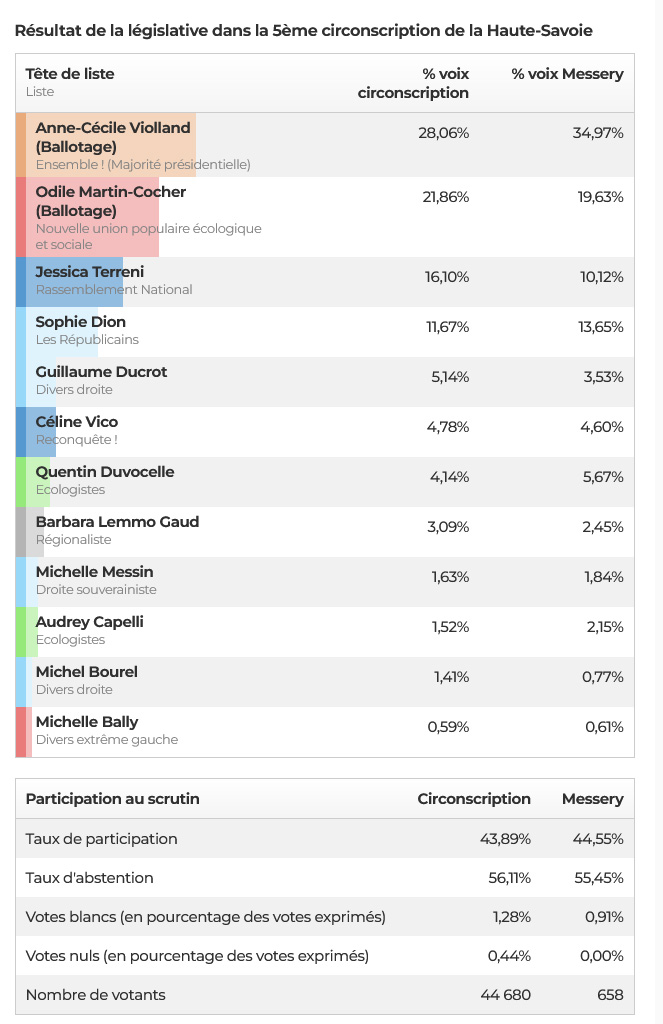Click Barbara Lemmo Gaud candidate name

(x=117, y=522)
